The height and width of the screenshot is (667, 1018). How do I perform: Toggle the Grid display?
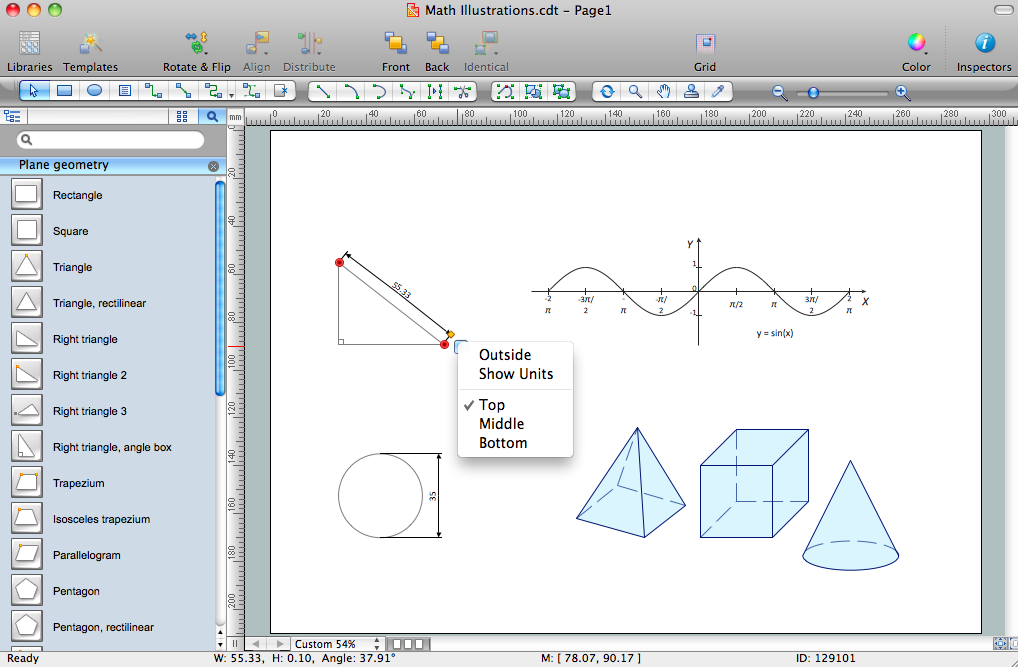tap(705, 44)
